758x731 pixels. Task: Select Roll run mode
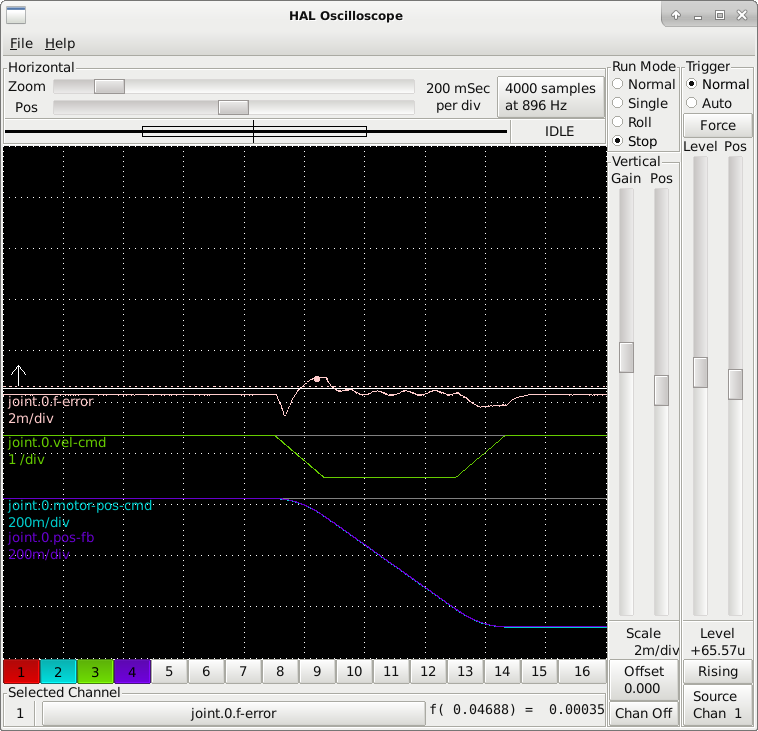coord(632,122)
